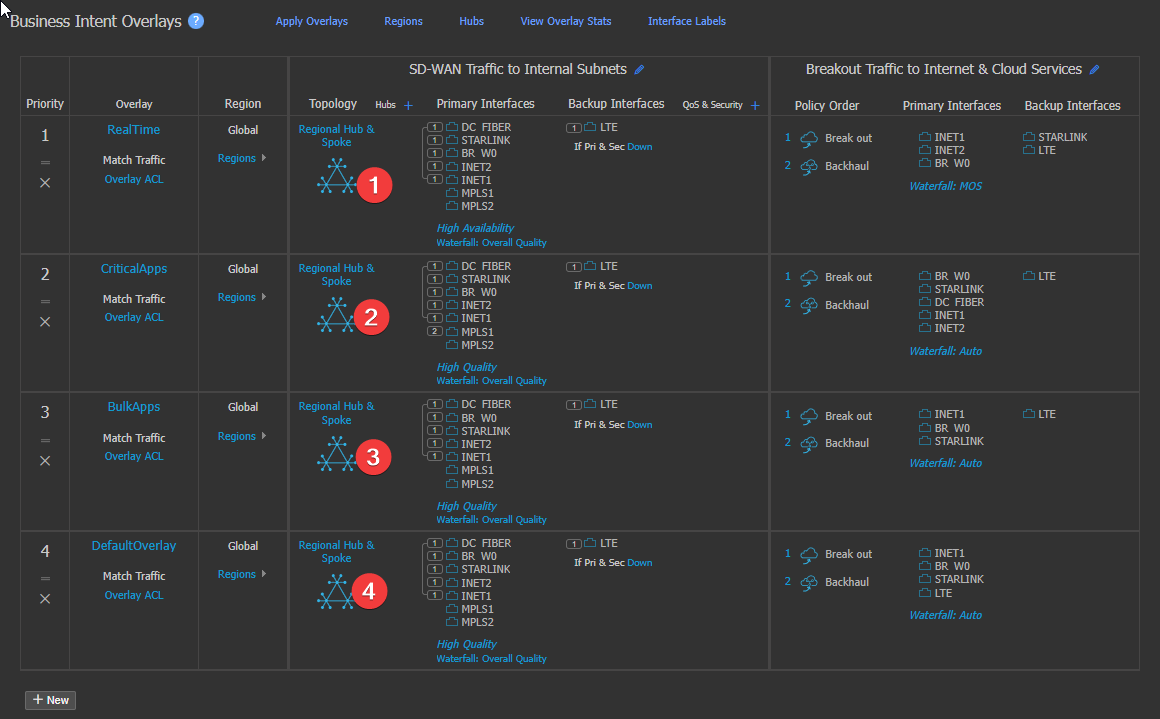Delete the RealTime overlay with X icon

coord(45,183)
